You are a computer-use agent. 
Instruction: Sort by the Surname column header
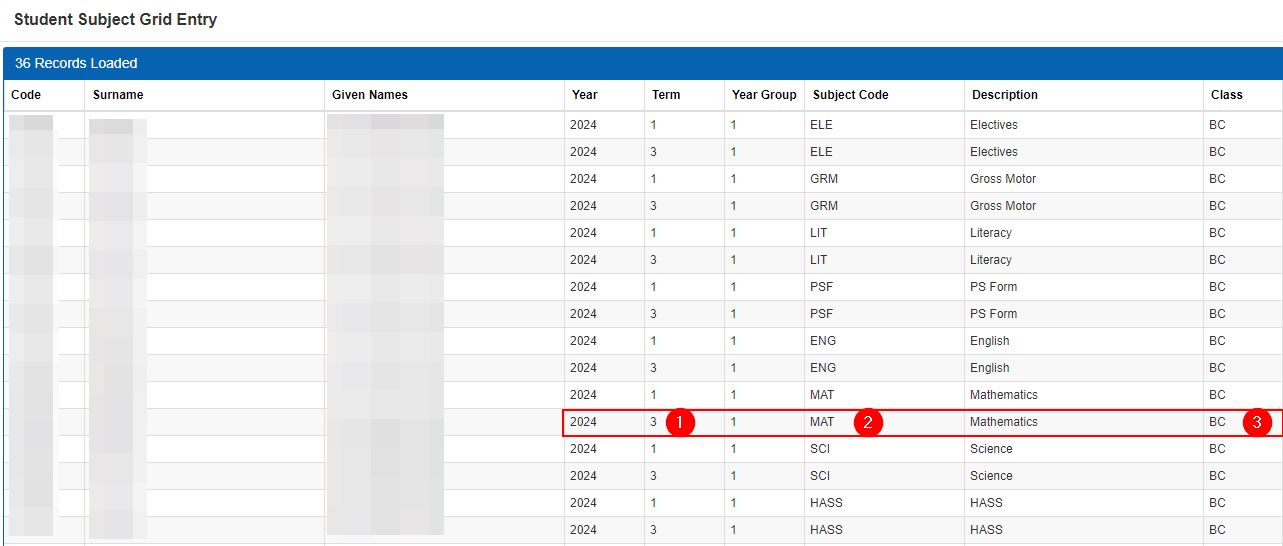coord(118,95)
